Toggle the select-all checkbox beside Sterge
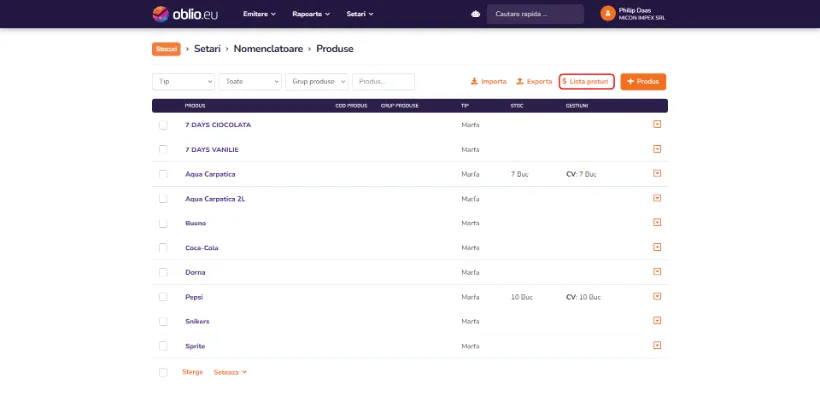Image resolution: width=820 pixels, height=407 pixels. point(163,372)
